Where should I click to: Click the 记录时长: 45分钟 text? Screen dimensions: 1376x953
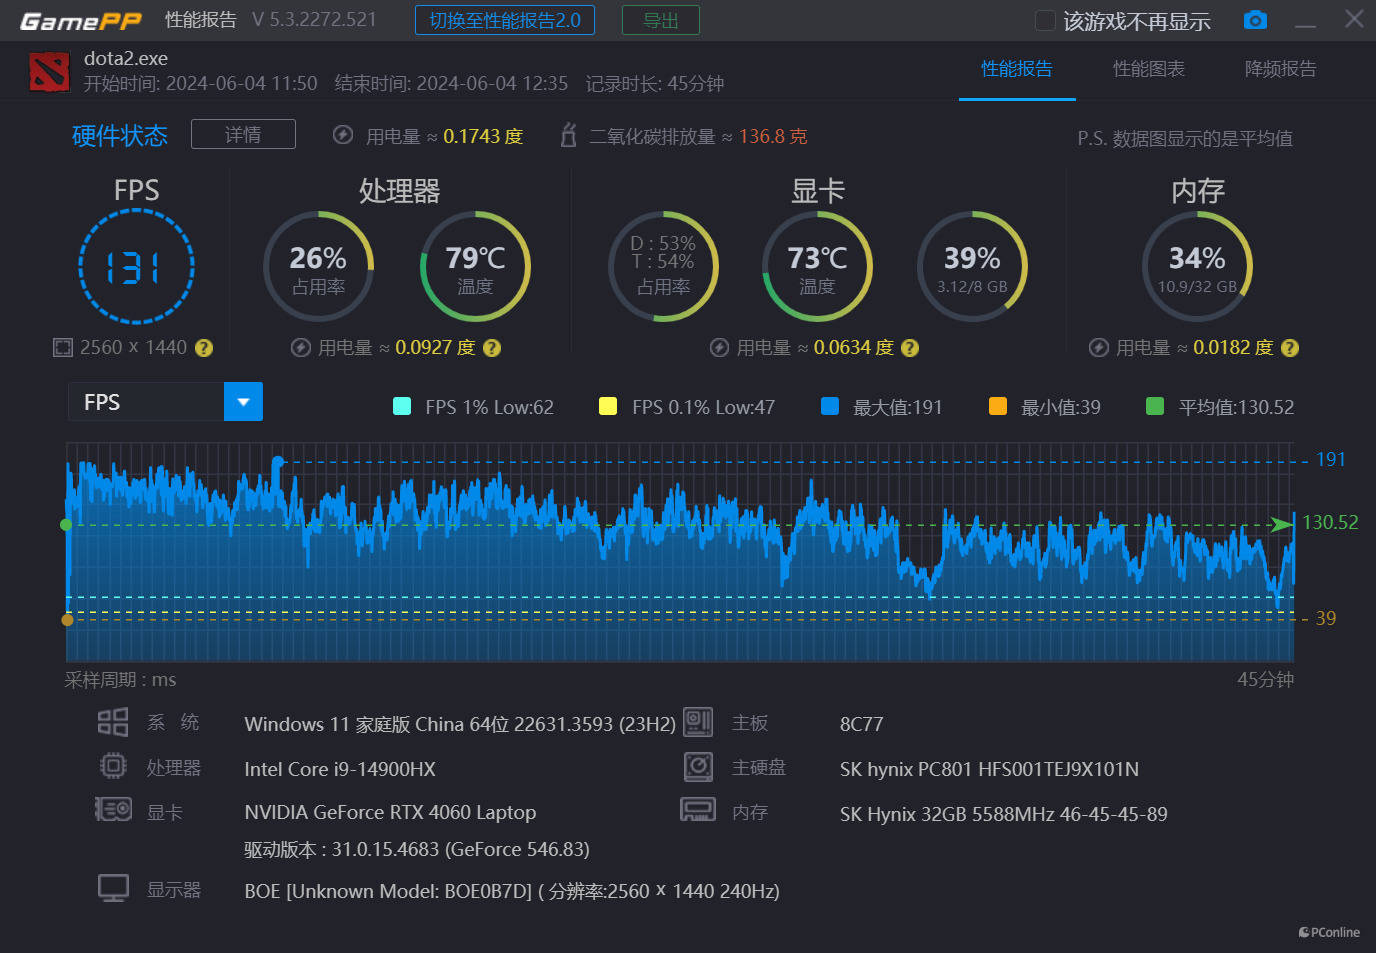(x=655, y=84)
